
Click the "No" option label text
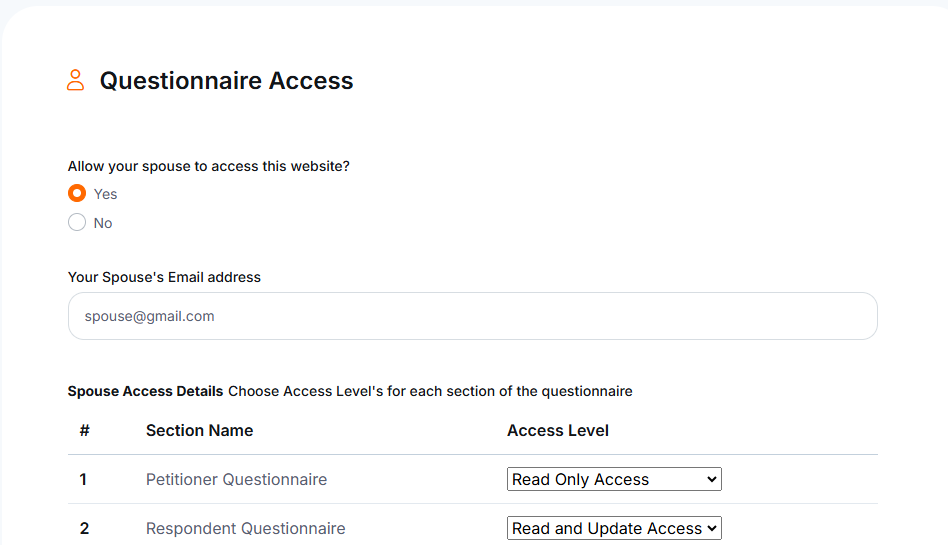tap(103, 223)
